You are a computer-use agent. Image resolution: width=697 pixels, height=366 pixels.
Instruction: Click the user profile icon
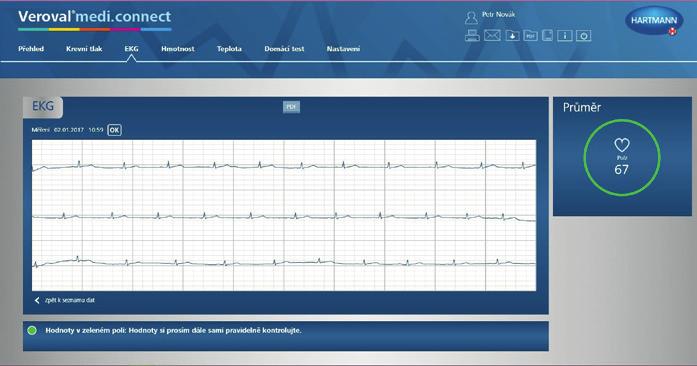[x=471, y=17]
